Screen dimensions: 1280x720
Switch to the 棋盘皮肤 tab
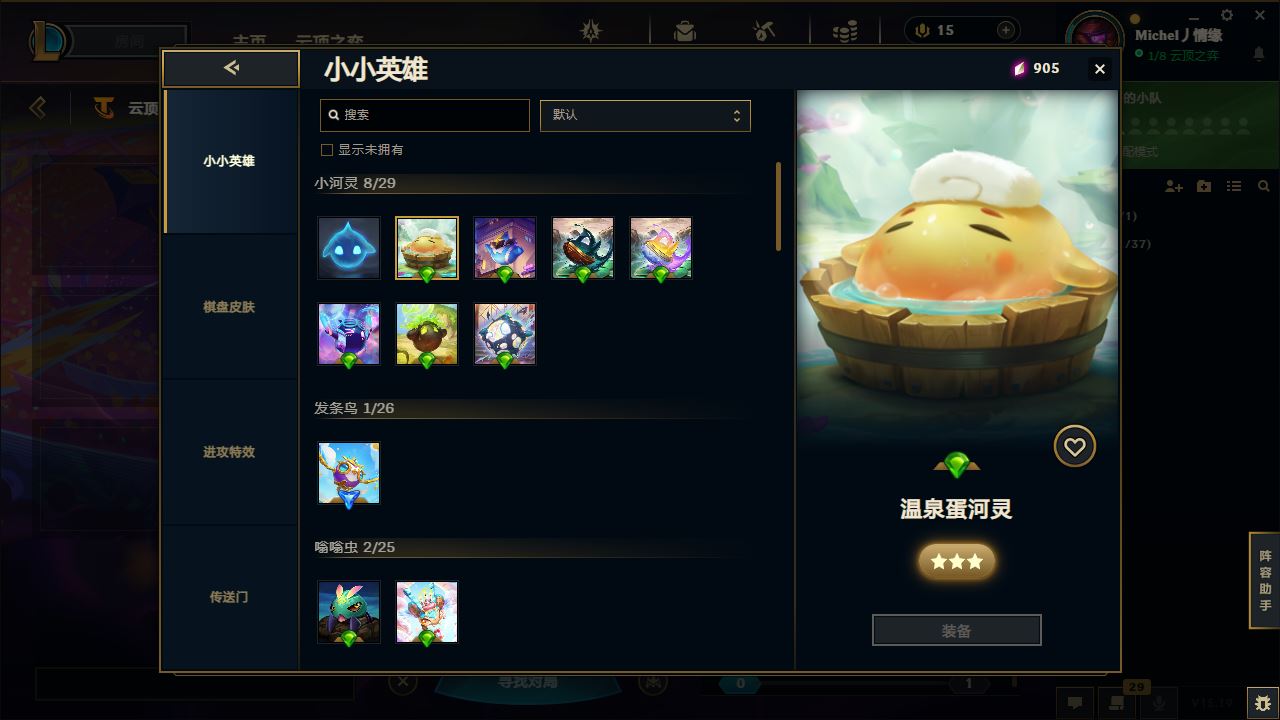pyautogui.click(x=229, y=307)
